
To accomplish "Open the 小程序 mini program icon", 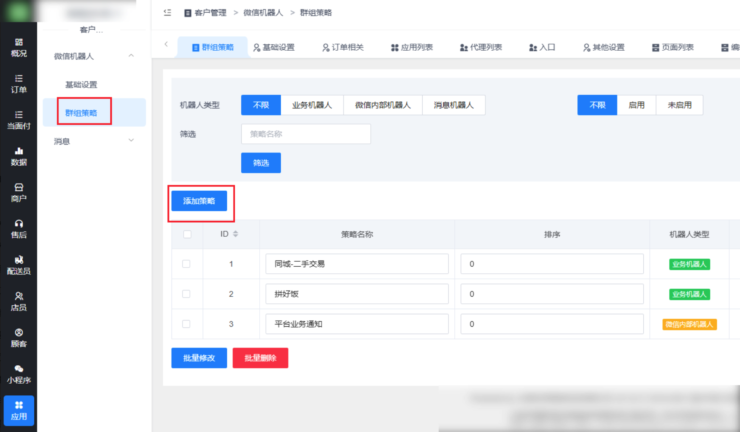I will 18,373.
